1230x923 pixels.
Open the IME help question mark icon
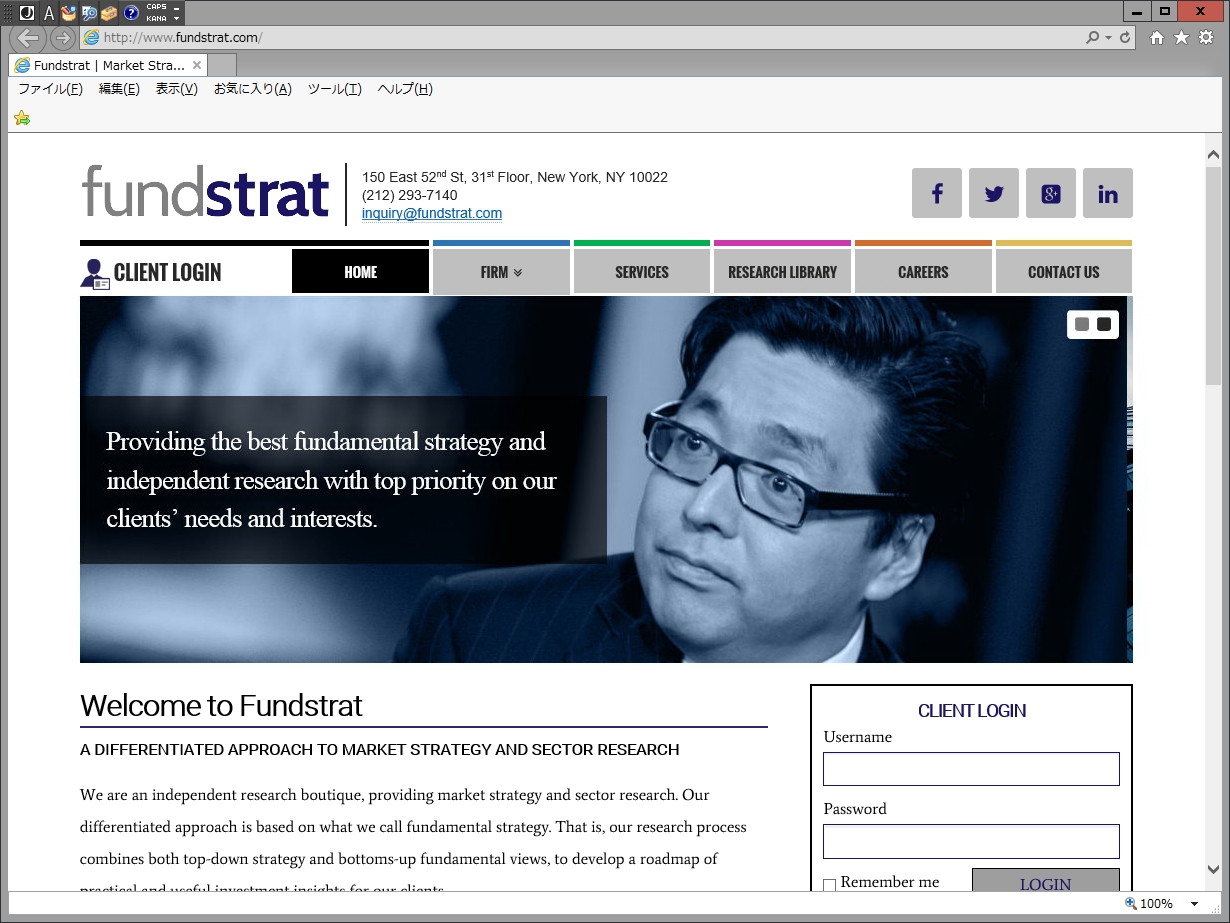(131, 13)
